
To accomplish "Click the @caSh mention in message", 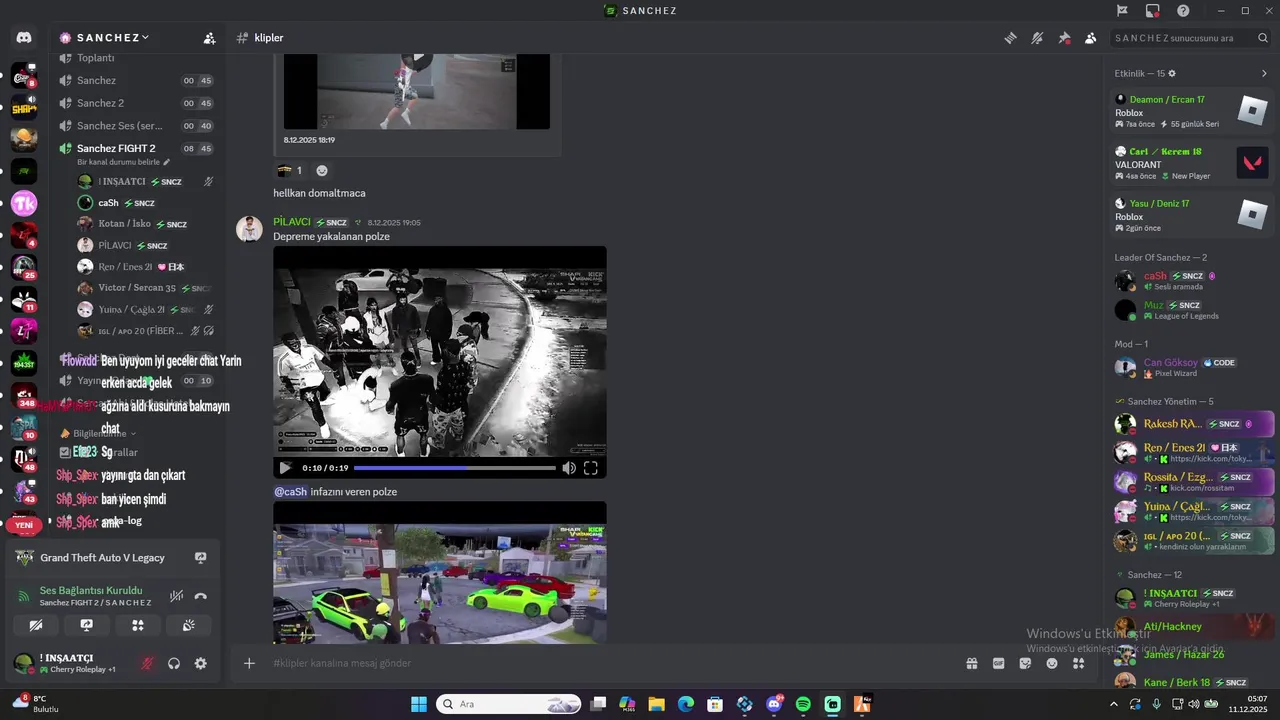I will (x=290, y=492).
